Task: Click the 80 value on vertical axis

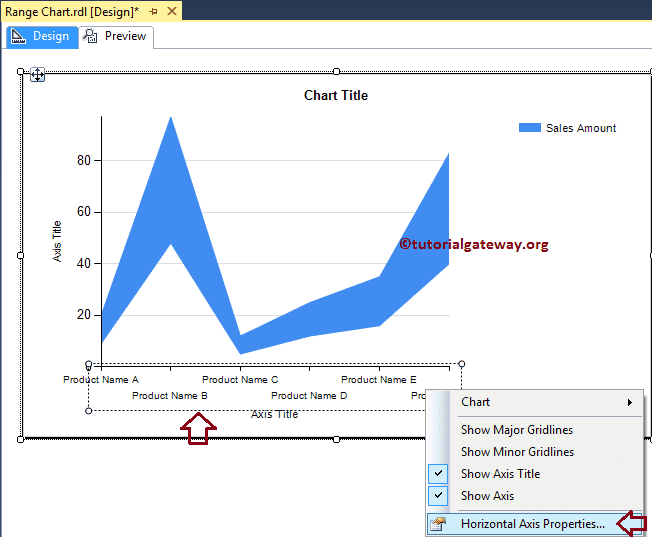Action: coord(84,161)
